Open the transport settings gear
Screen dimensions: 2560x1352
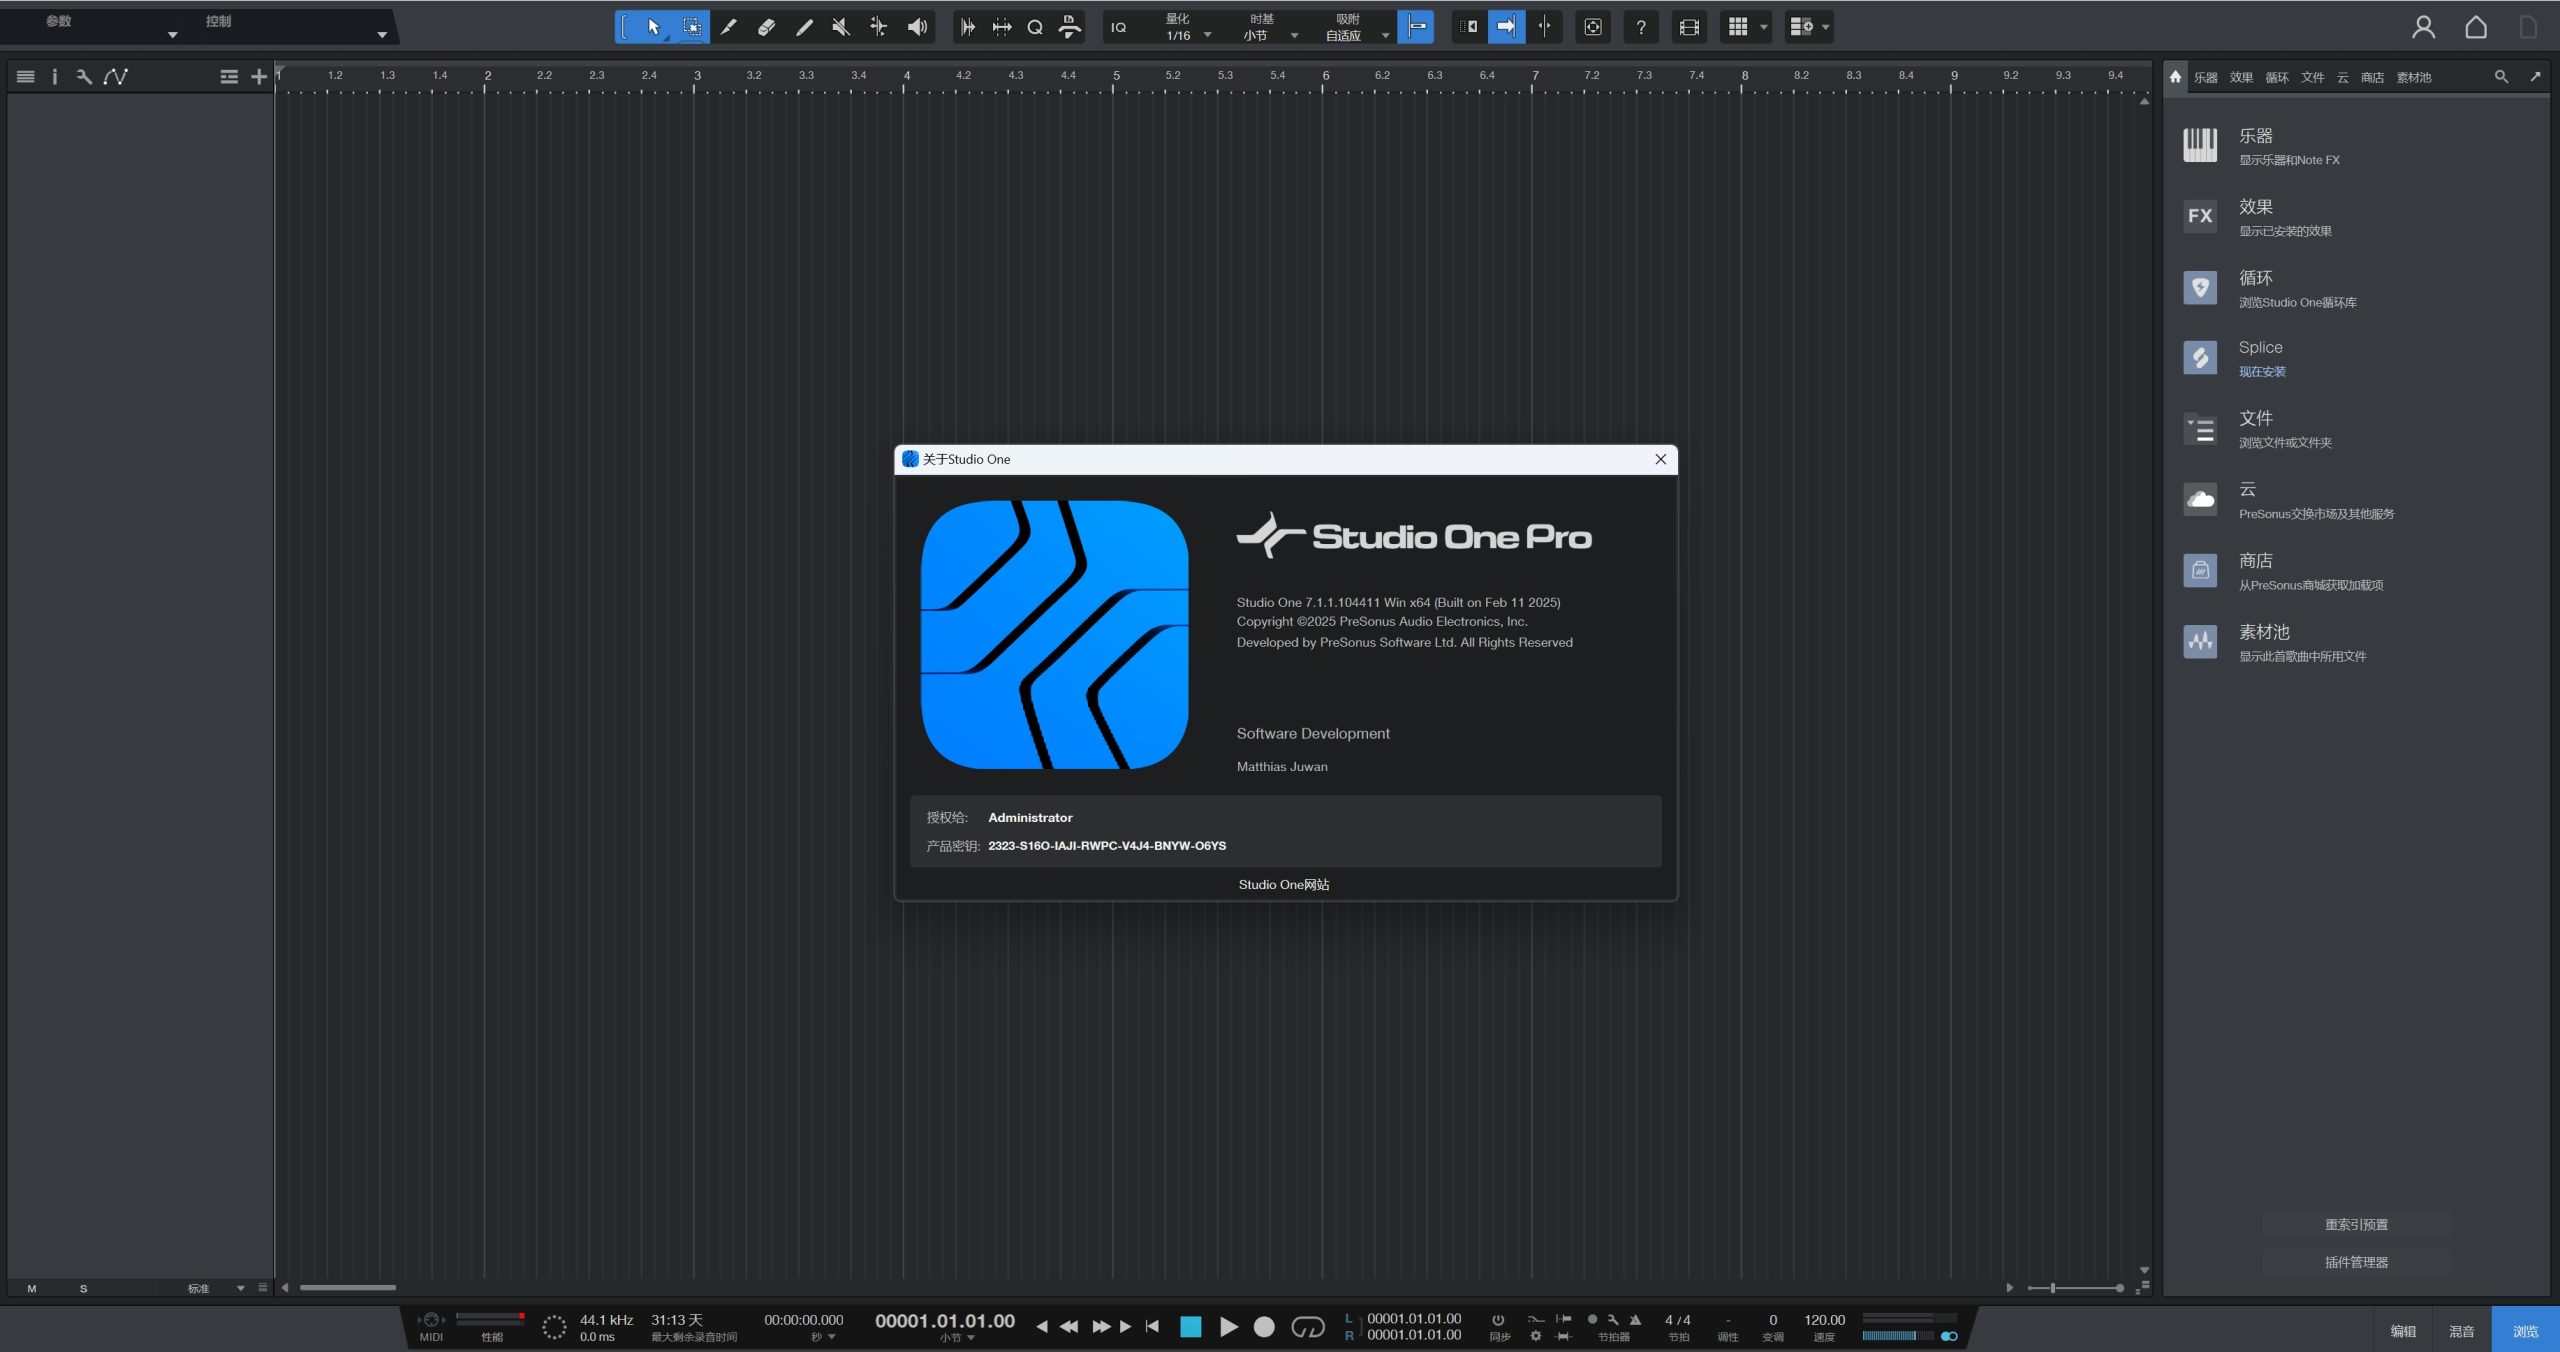[x=1536, y=1336]
